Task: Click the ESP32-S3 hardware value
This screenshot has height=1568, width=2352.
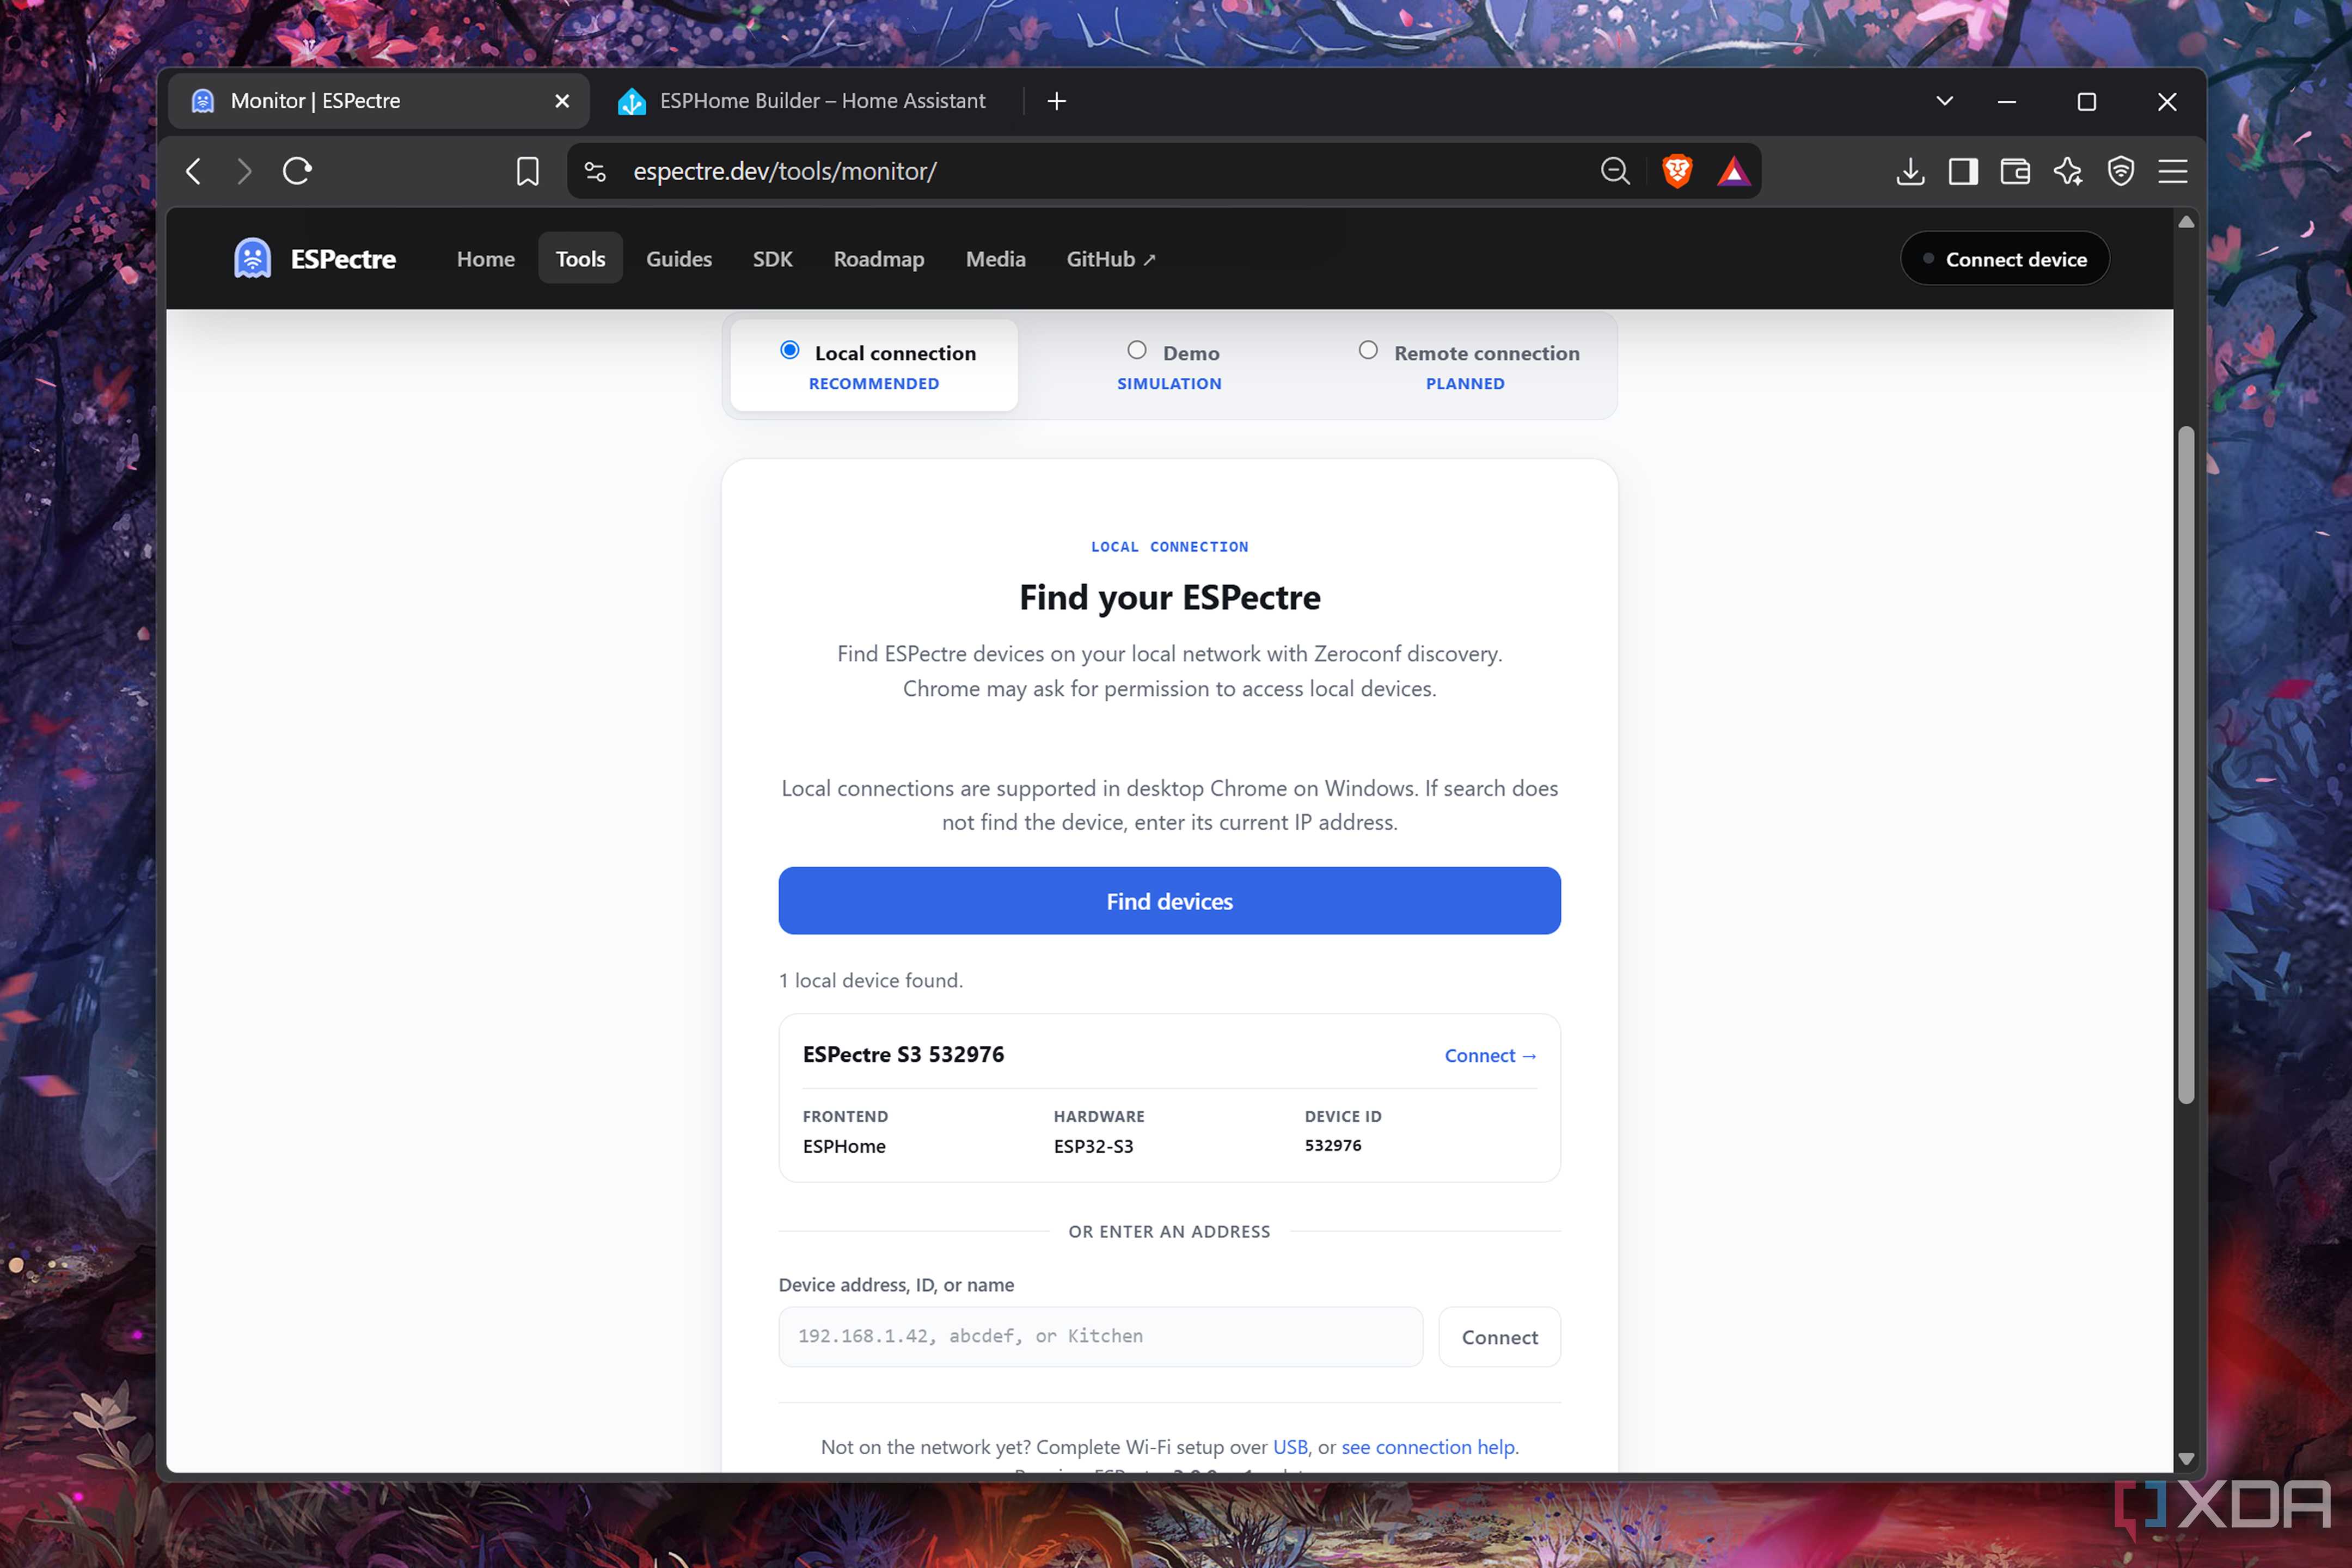Action: click(x=1093, y=1147)
